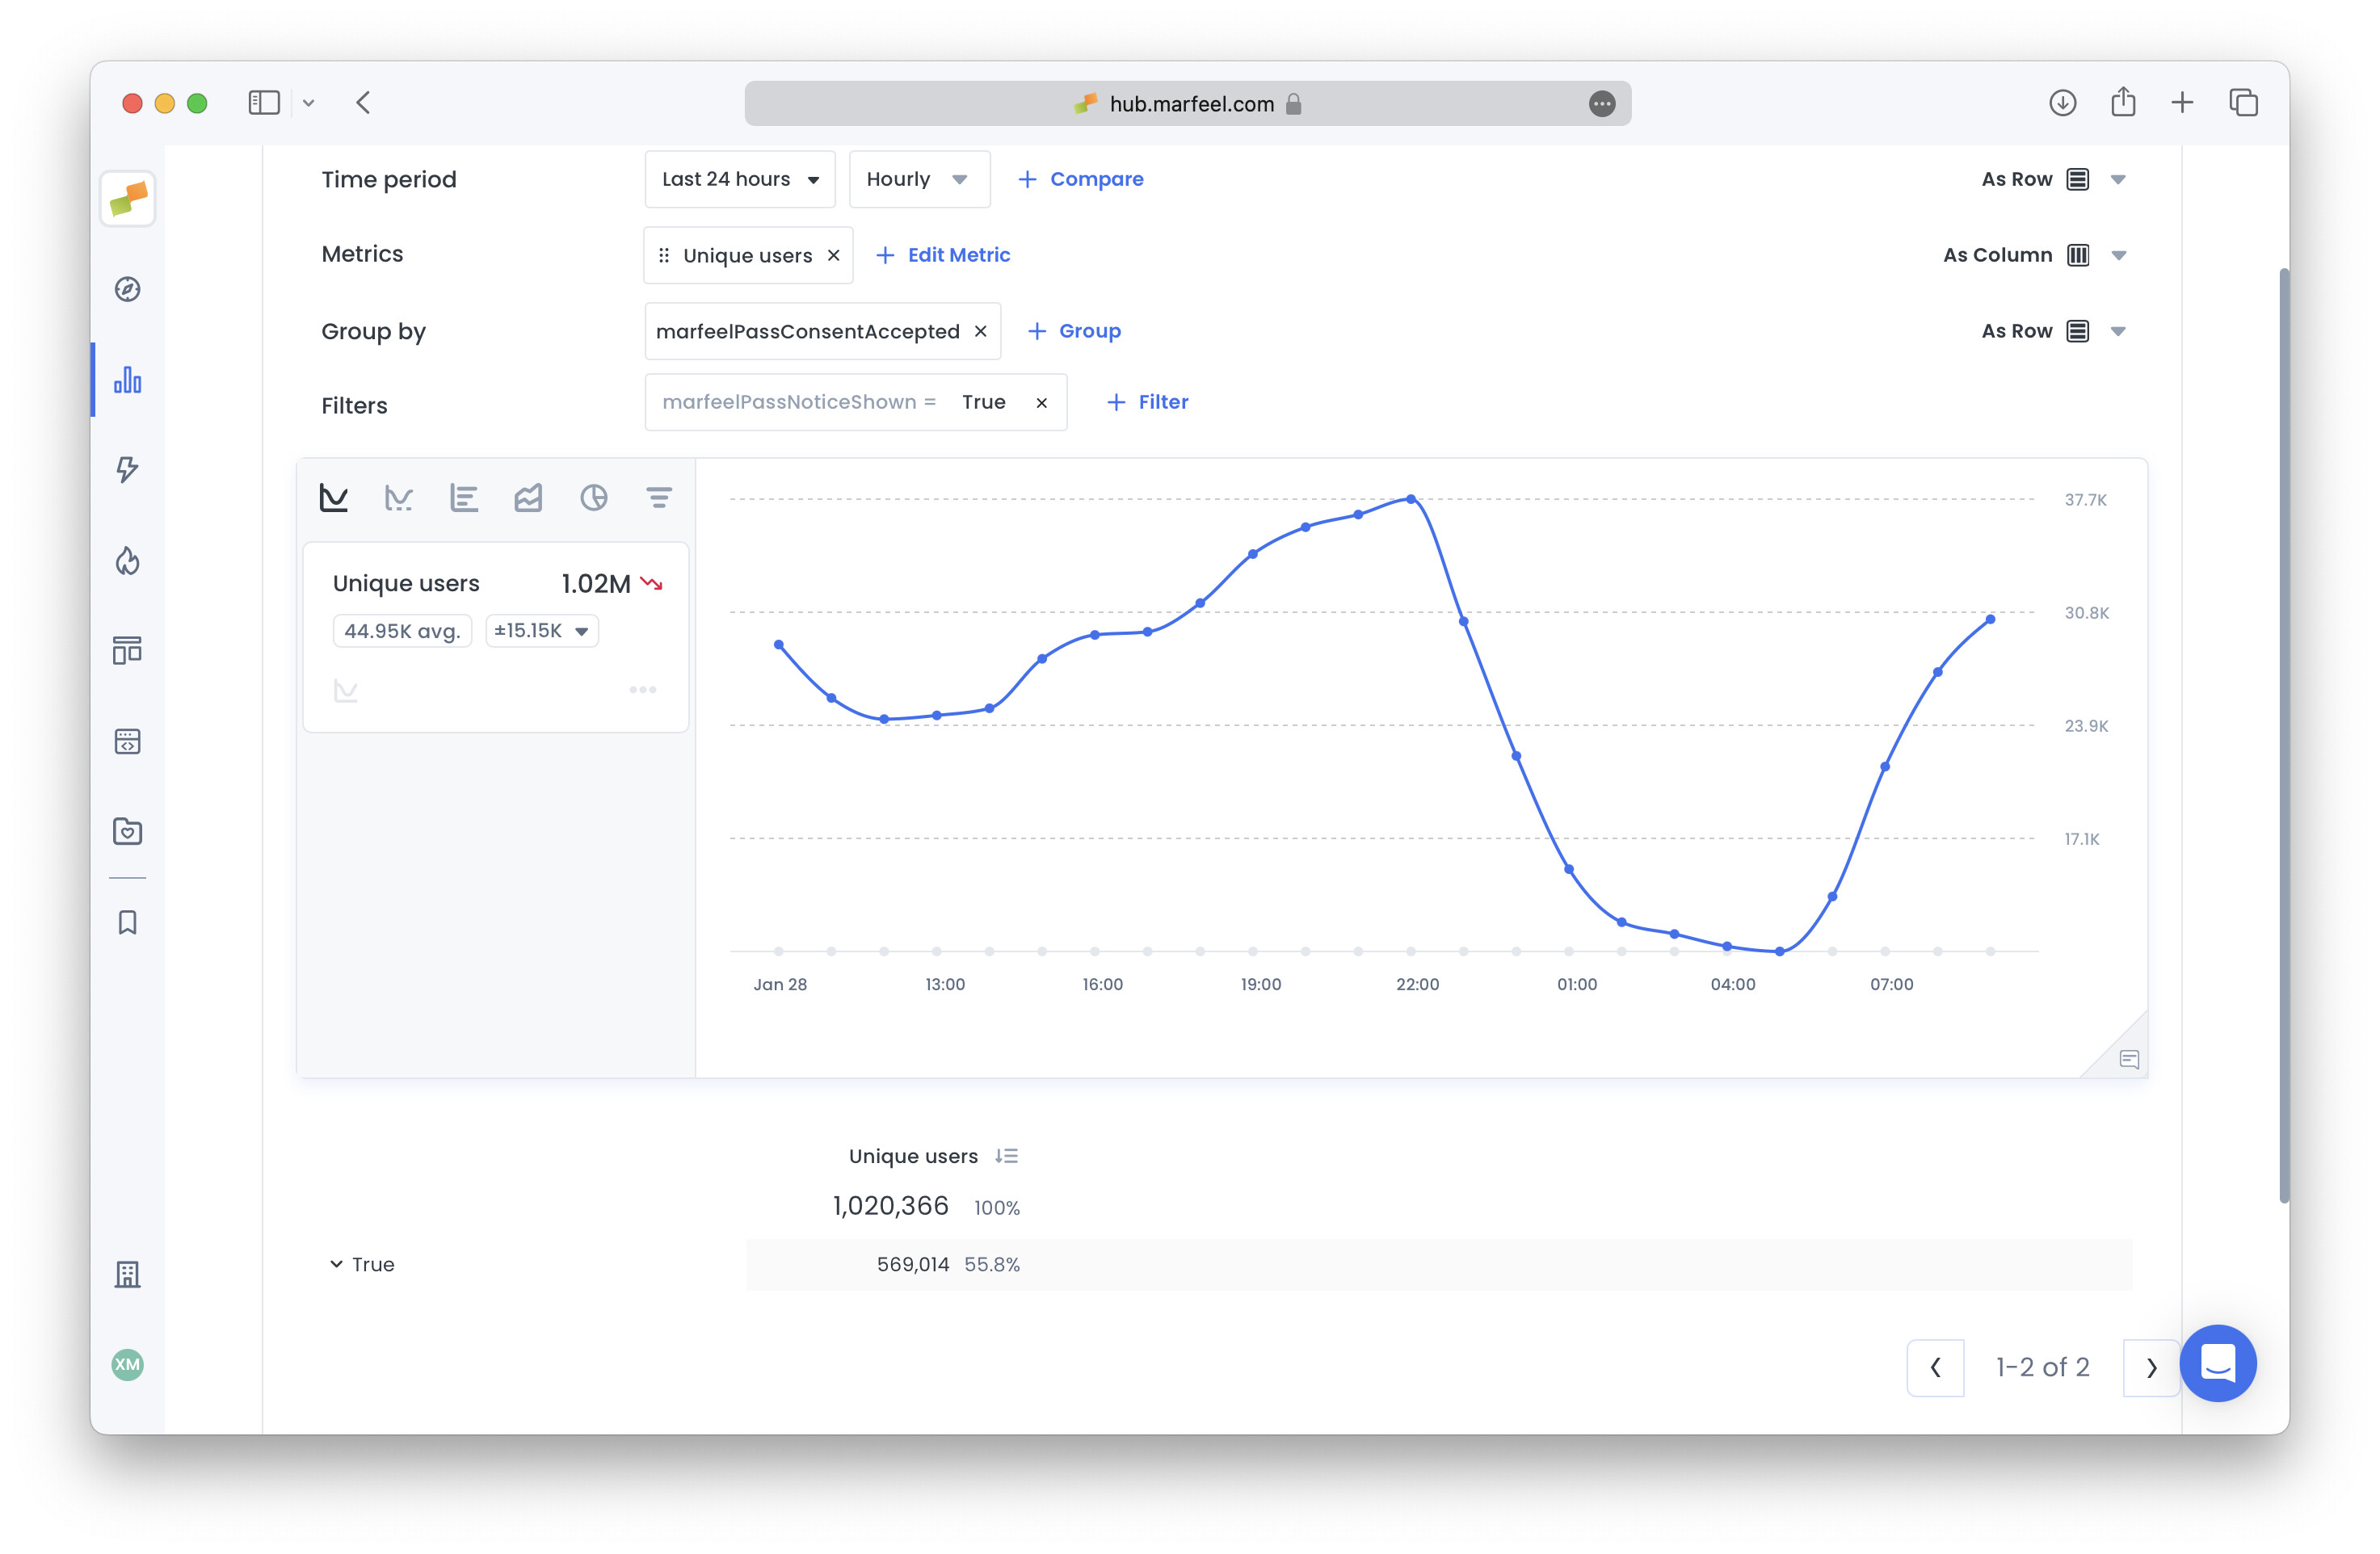Click the Edit Metric link
This screenshot has height=1554, width=2380.
[x=941, y=255]
